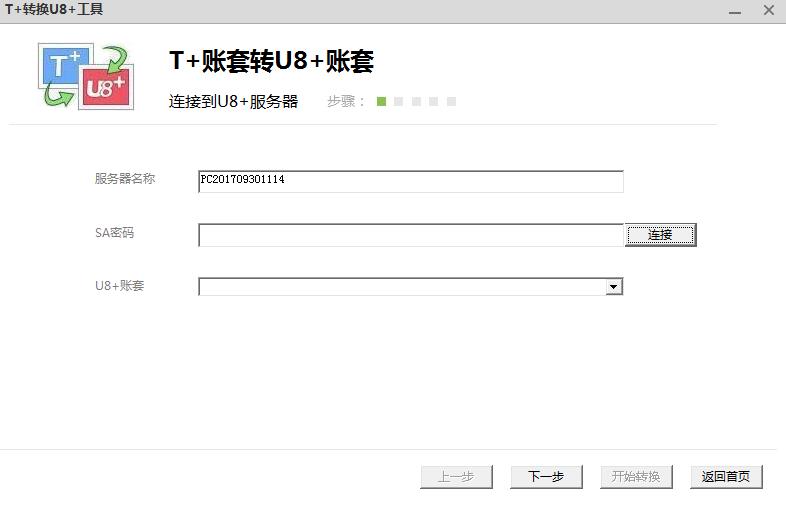Click the green first step indicator
The height and width of the screenshot is (508, 786).
point(381,101)
